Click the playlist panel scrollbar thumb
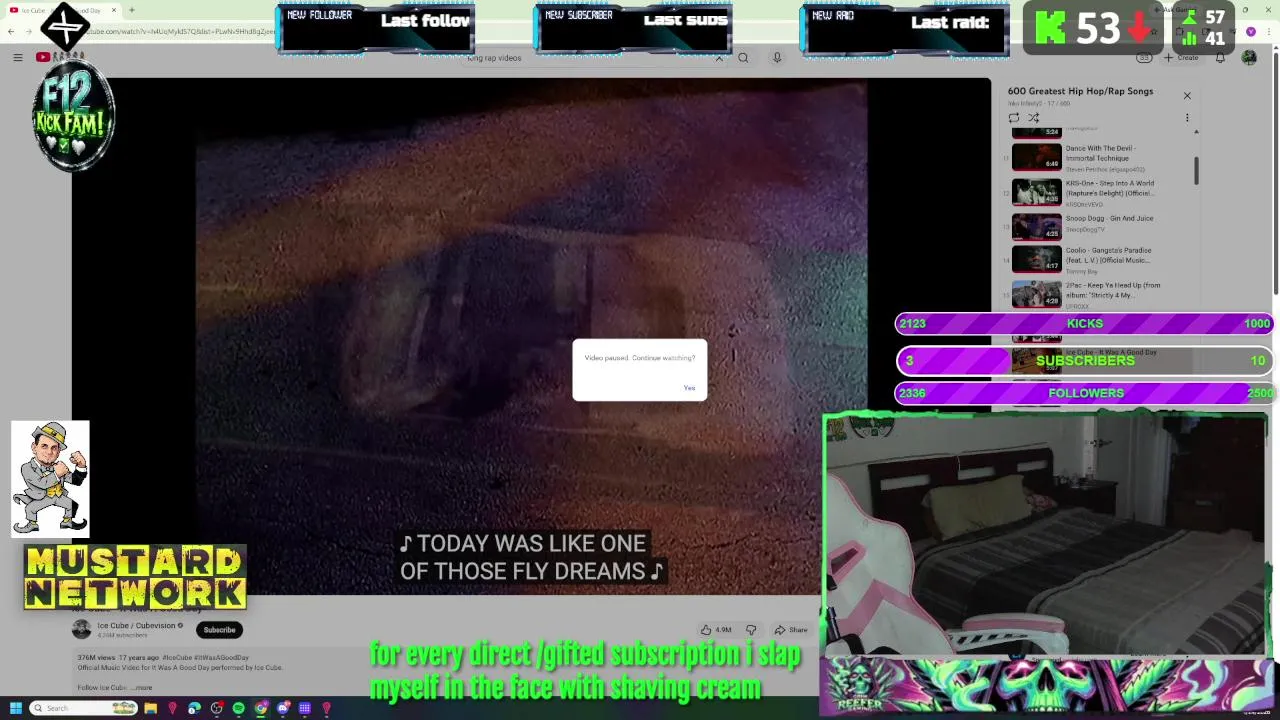 tap(1195, 170)
